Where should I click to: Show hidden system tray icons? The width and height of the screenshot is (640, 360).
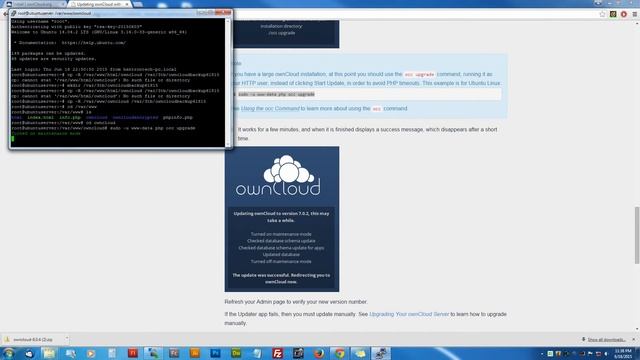[x=542, y=353]
